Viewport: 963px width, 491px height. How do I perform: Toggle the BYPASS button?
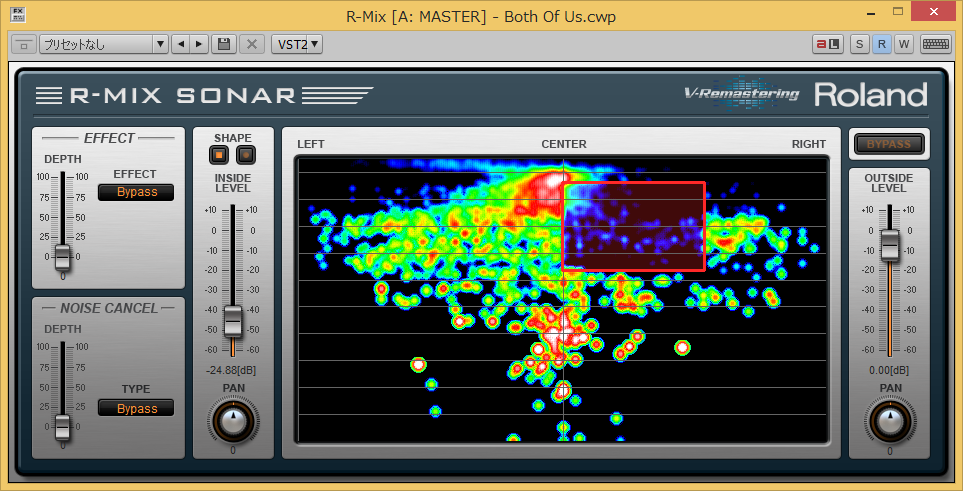[889, 144]
